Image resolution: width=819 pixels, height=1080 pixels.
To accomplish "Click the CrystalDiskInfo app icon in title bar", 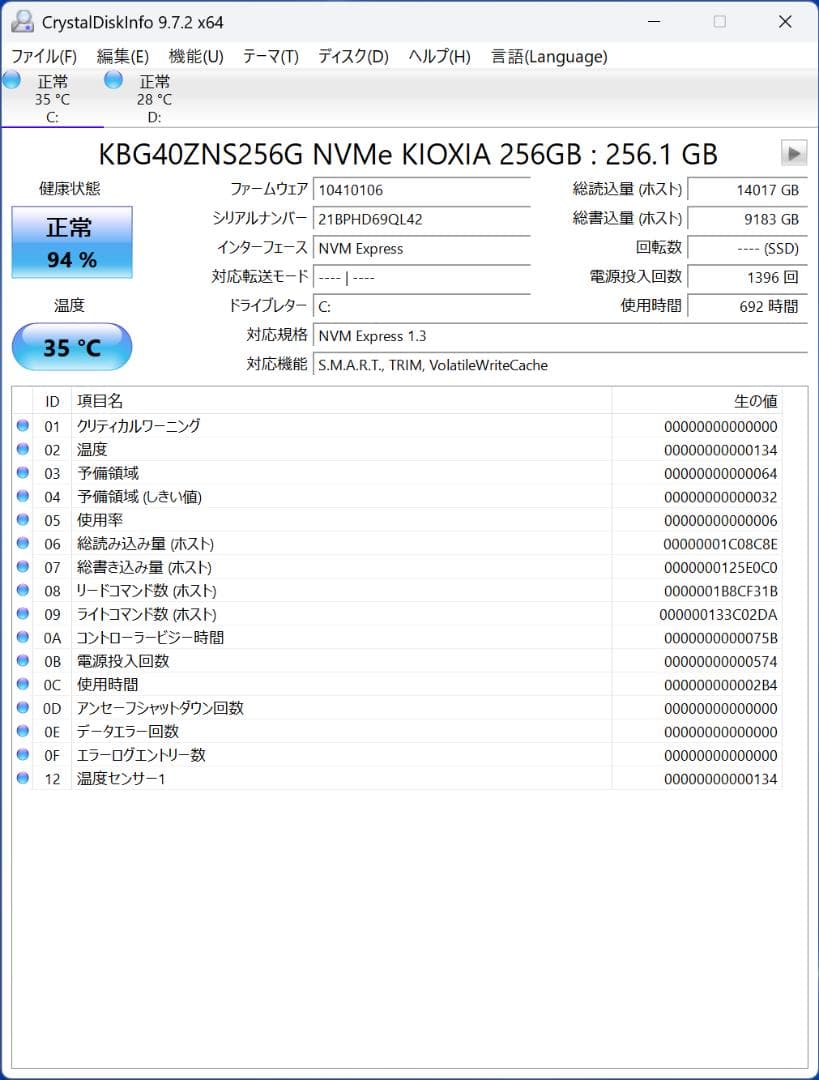I will pyautogui.click(x=23, y=22).
